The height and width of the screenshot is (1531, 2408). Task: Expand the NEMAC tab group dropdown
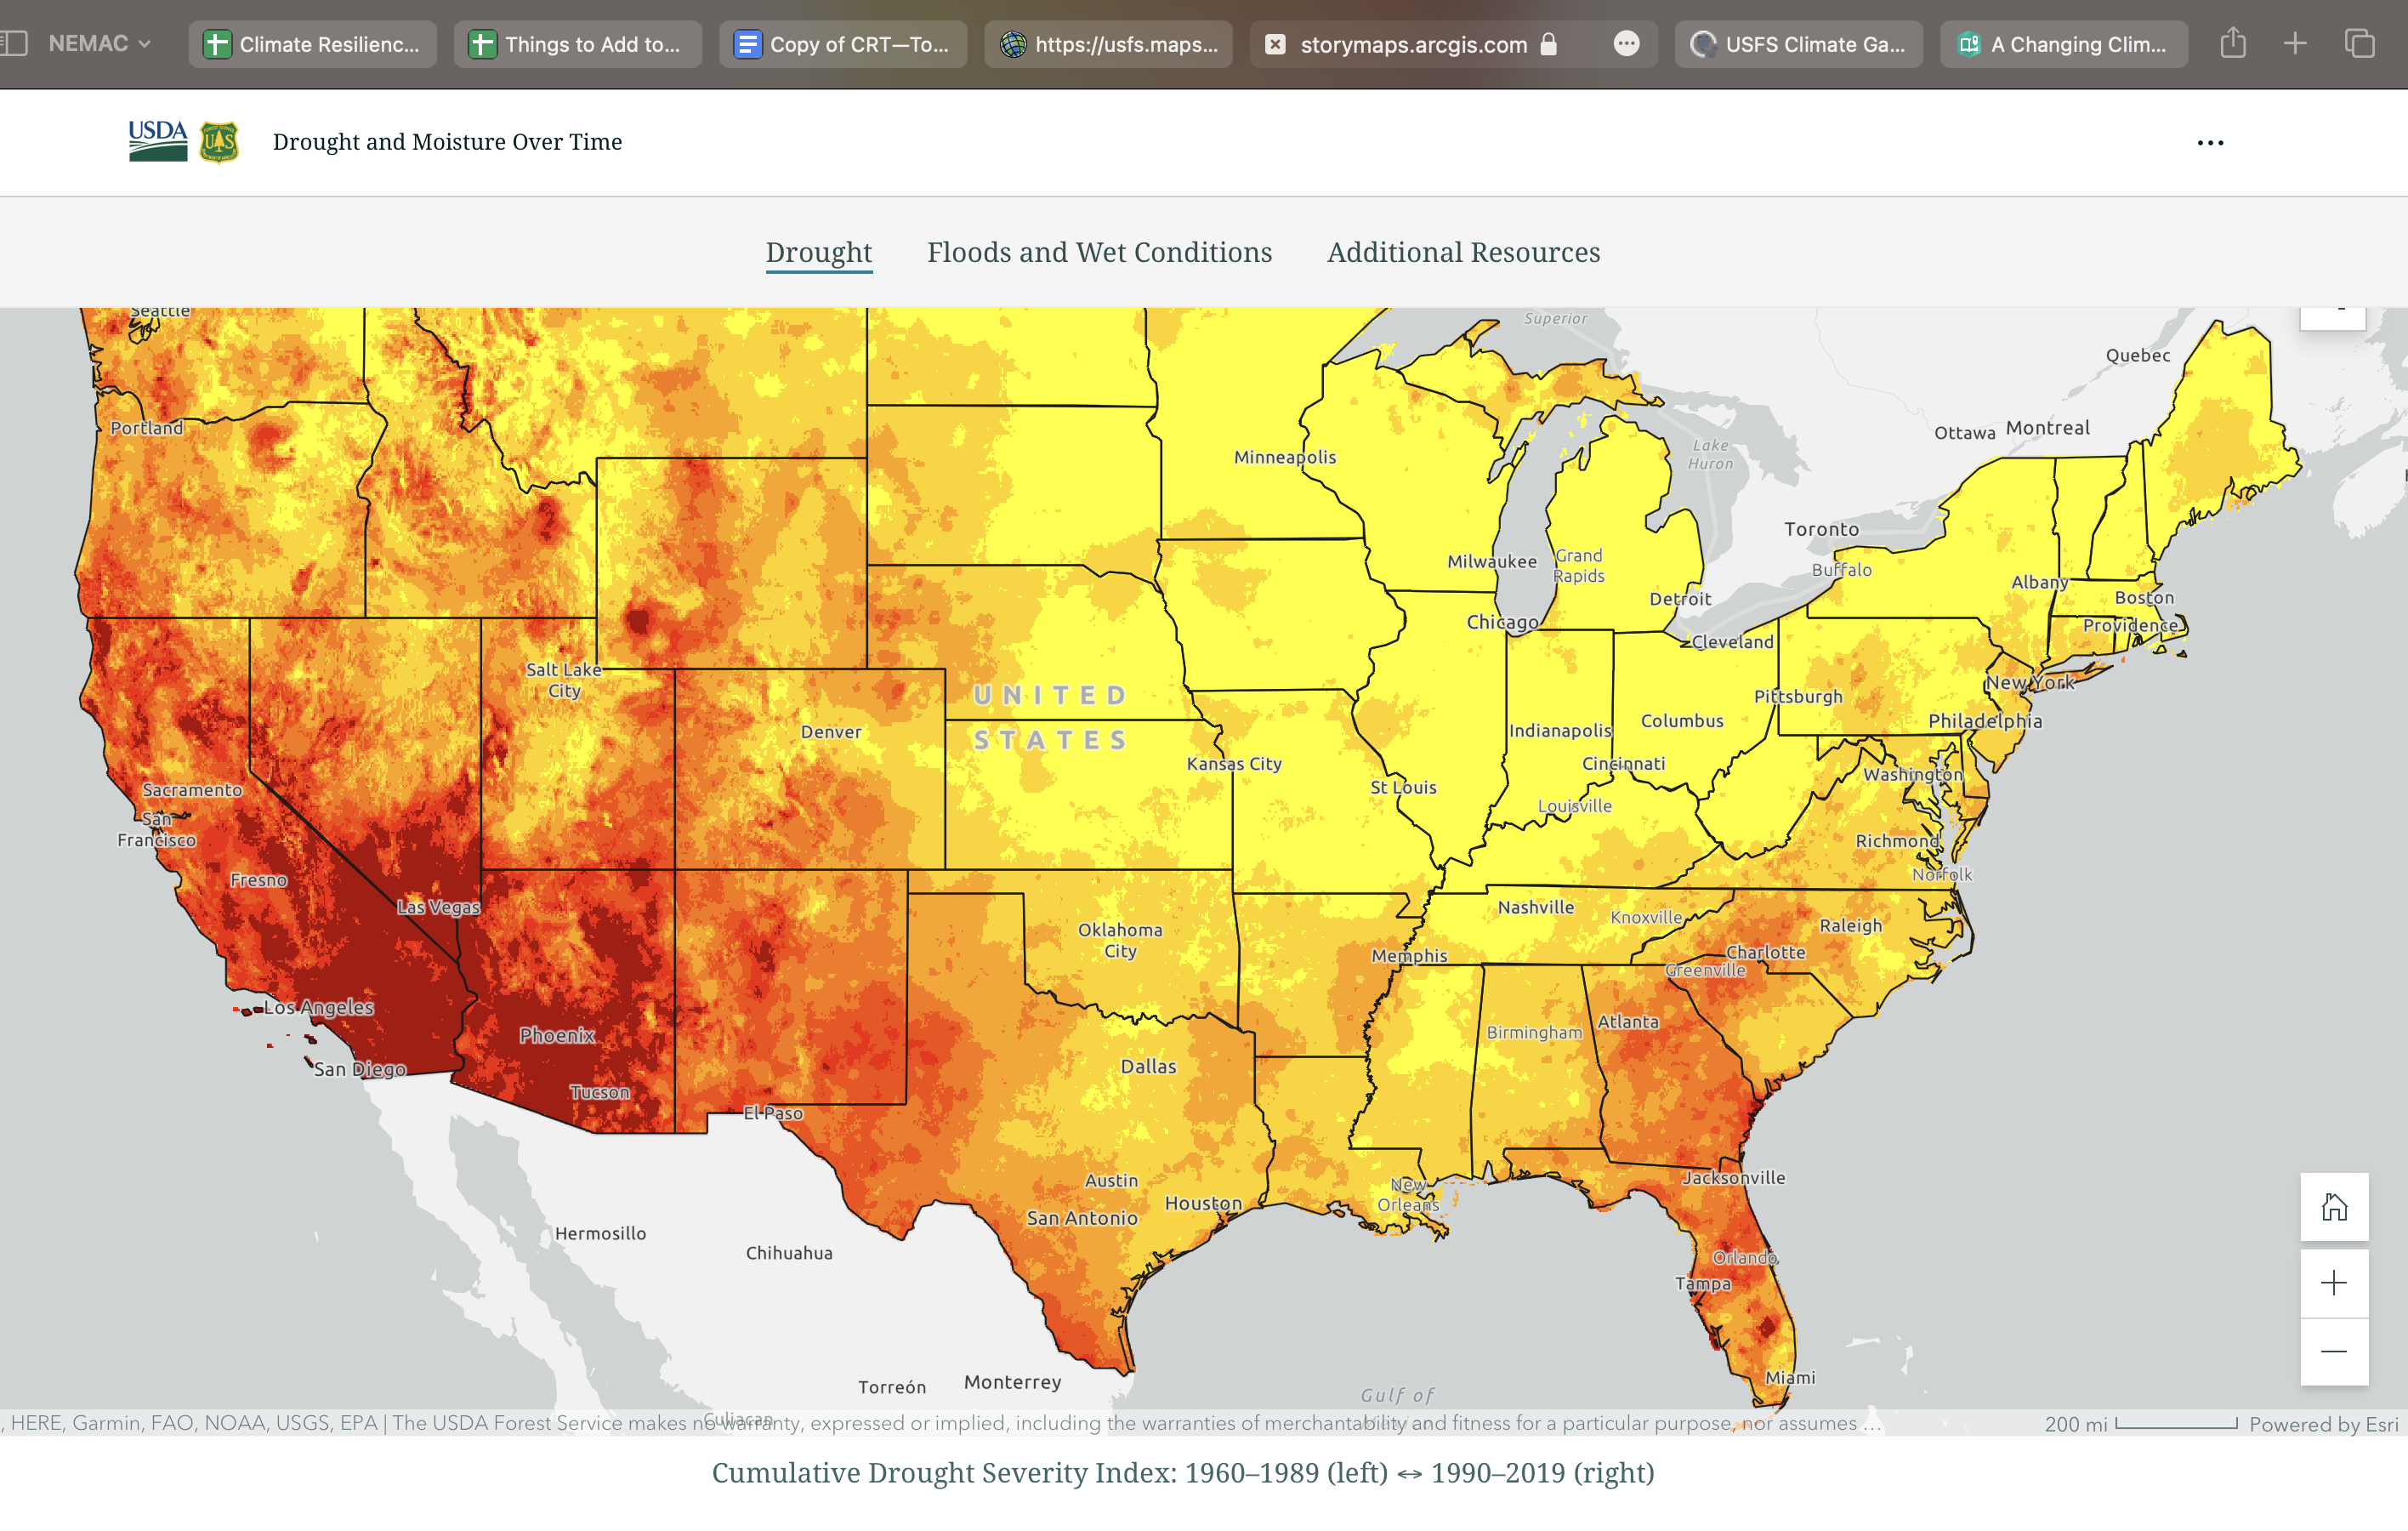point(100,43)
